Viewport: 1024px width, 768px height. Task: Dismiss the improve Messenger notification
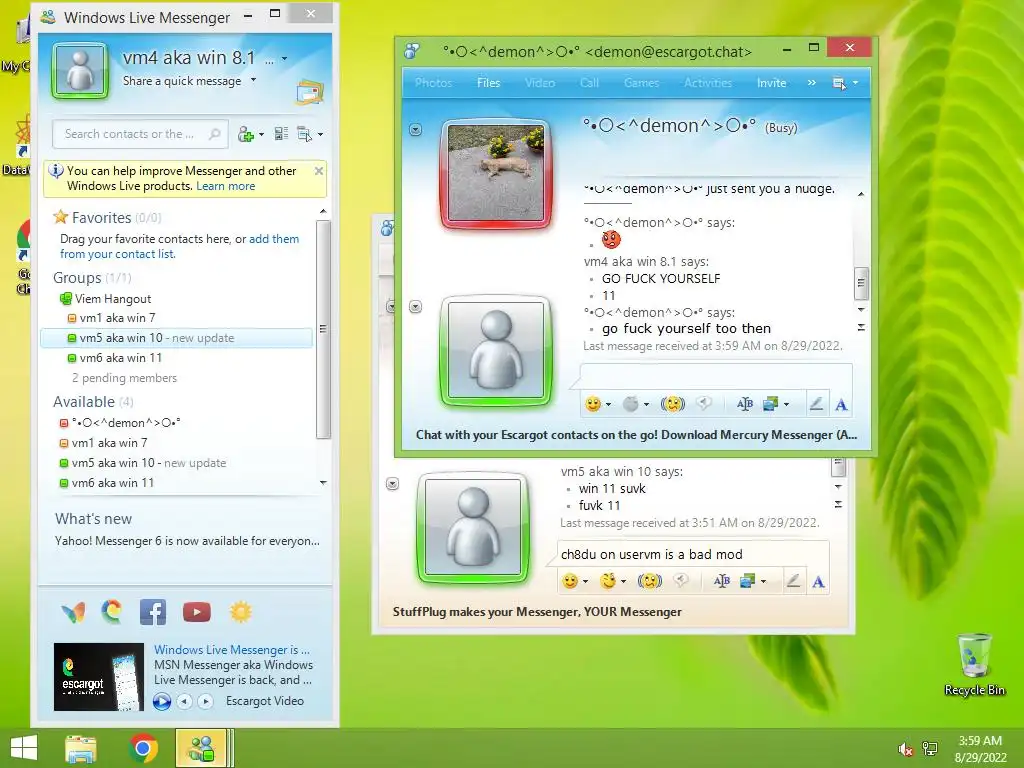click(319, 171)
